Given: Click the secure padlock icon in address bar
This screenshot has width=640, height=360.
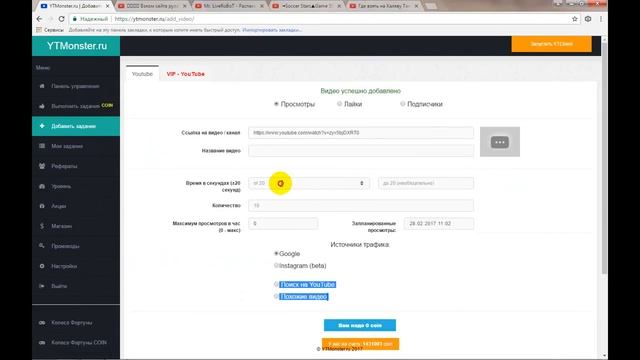Looking at the screenshot, I should [75, 19].
